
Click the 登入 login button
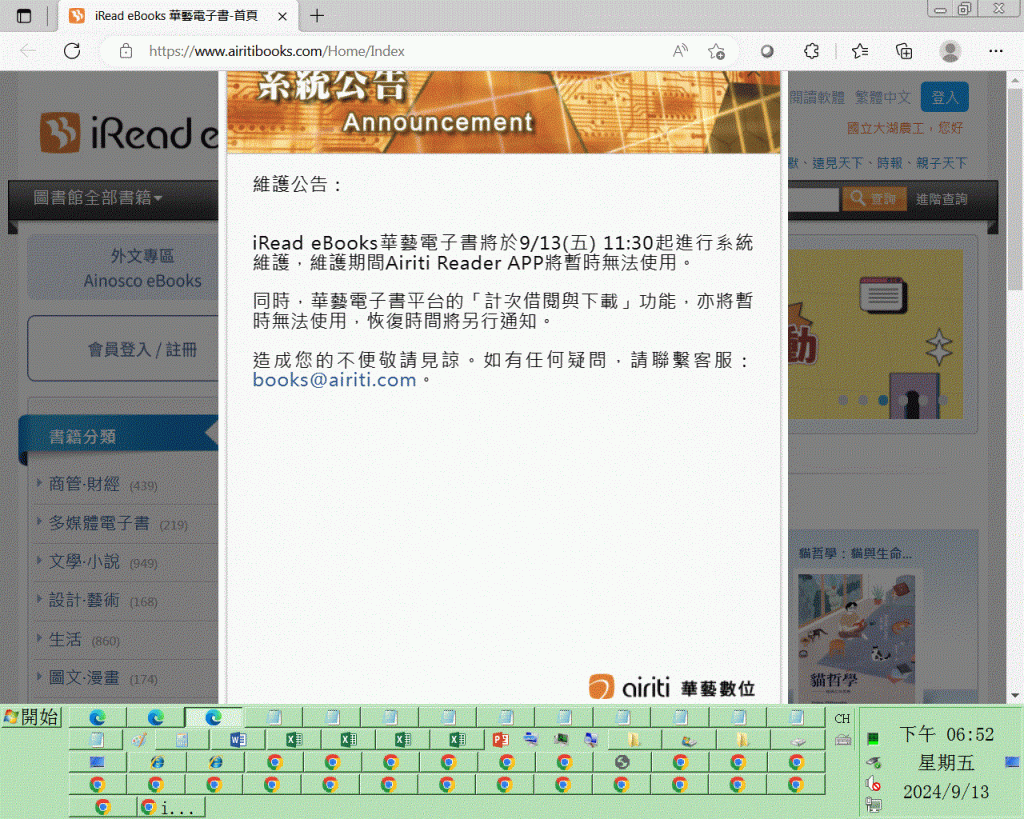pyautogui.click(x=944, y=97)
